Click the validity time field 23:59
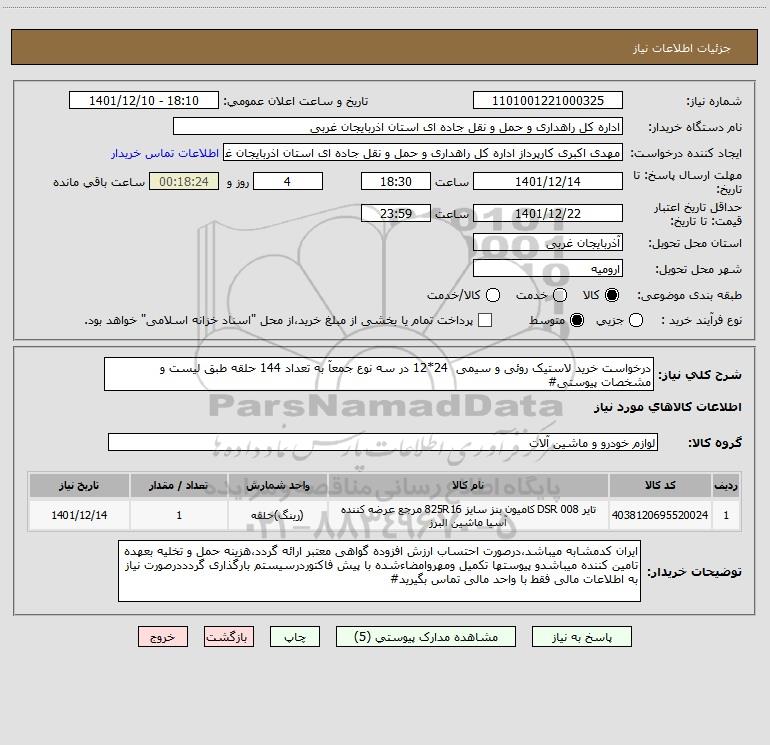Screen dimensions: 770x745 point(396,214)
